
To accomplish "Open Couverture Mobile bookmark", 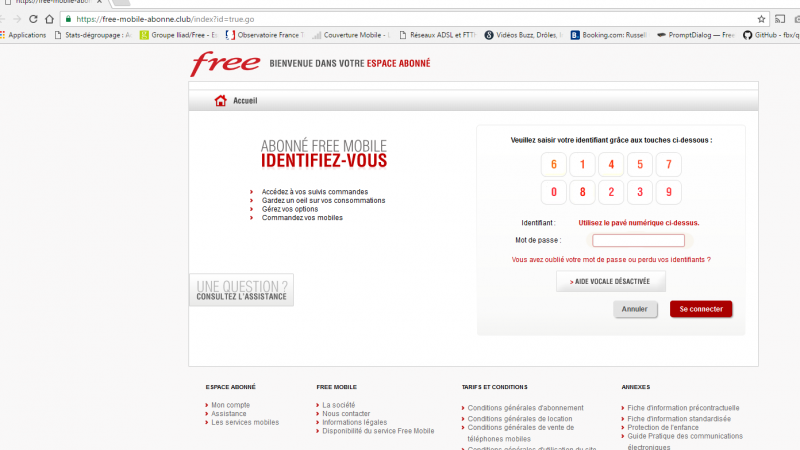I will [351, 35].
